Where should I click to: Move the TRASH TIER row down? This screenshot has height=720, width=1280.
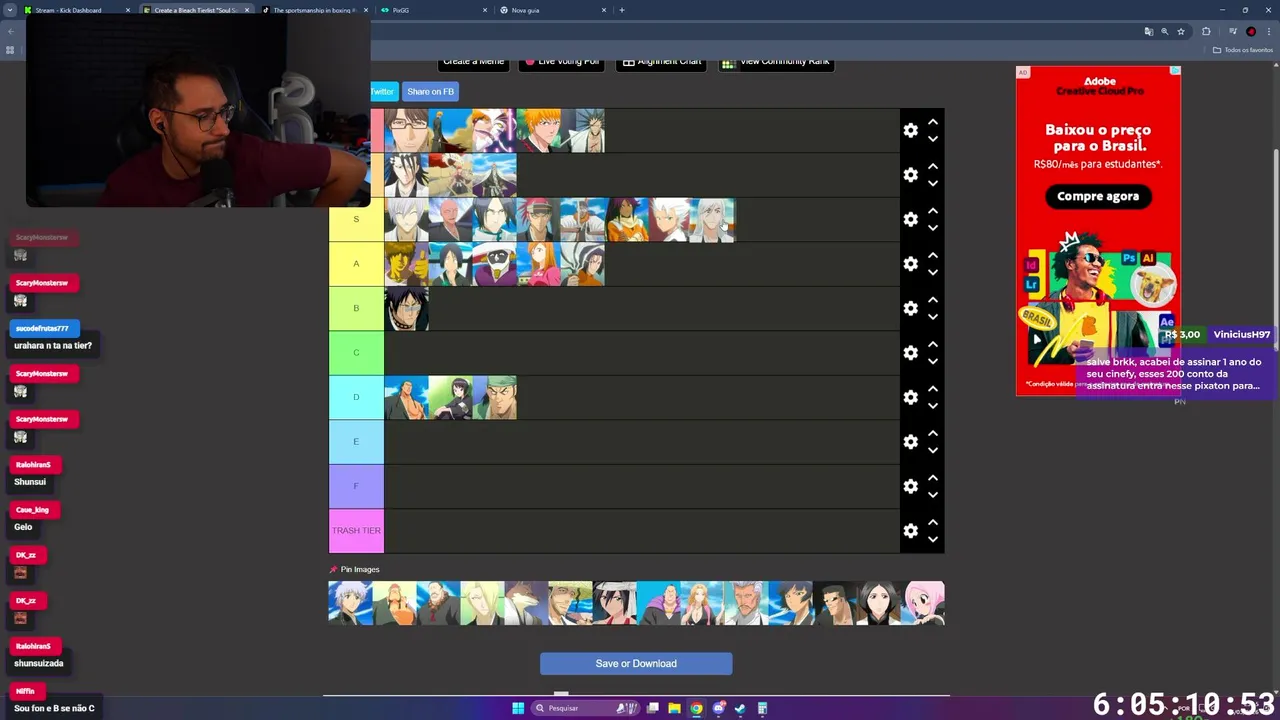tap(933, 539)
